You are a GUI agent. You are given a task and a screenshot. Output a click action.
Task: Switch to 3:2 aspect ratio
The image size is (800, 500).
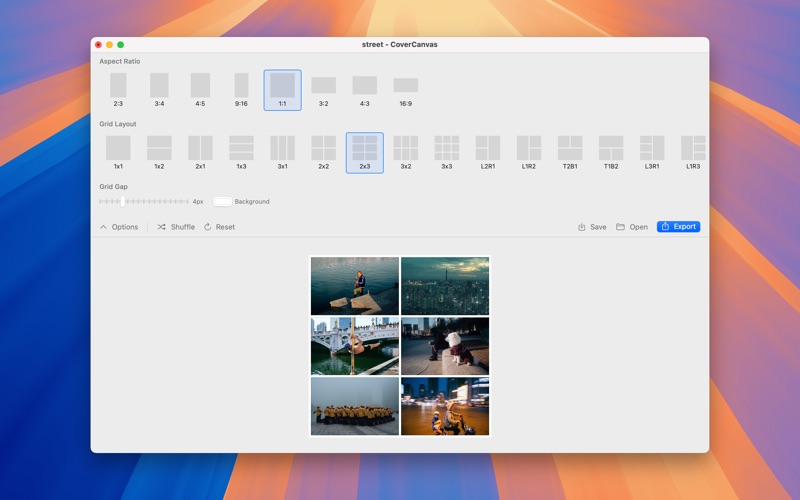[x=323, y=90]
